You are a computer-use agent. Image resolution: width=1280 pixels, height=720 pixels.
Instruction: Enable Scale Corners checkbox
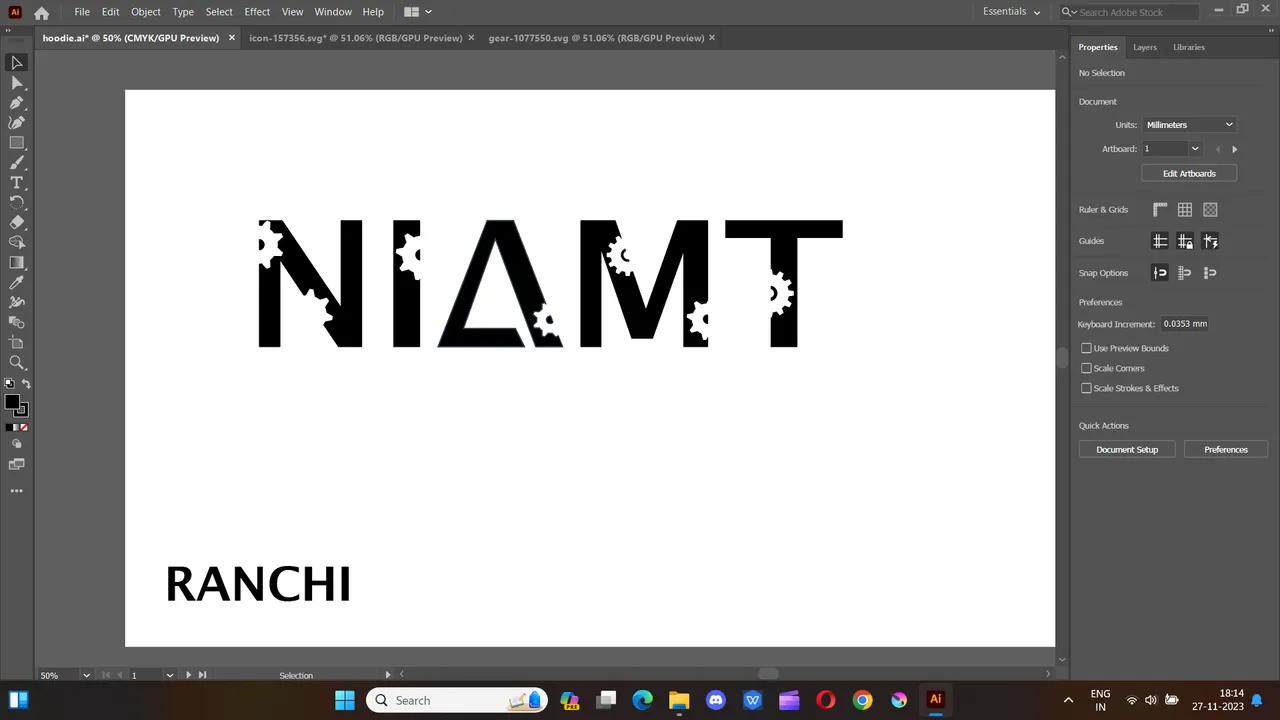[x=1086, y=368]
